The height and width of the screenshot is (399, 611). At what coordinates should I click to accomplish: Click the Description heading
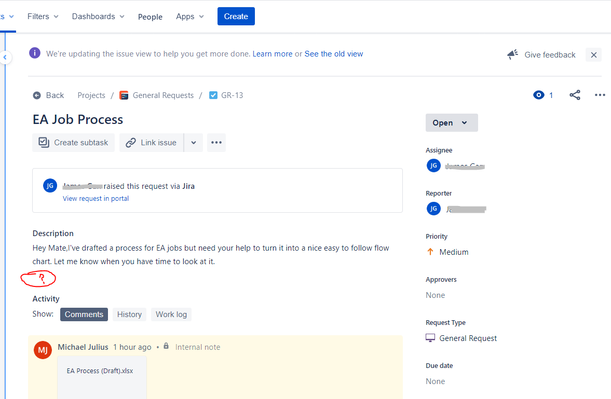[x=53, y=233]
